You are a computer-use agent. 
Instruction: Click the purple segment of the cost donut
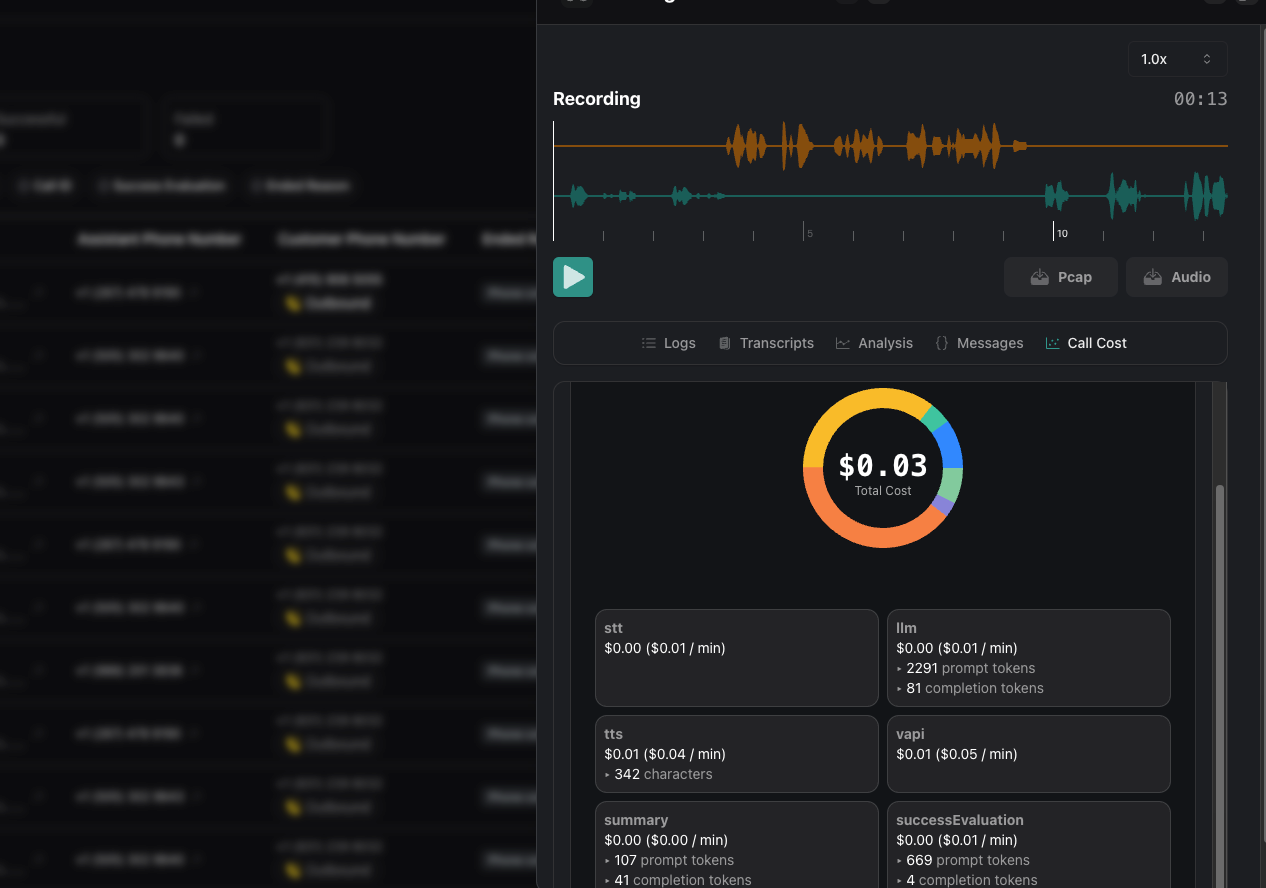[941, 506]
